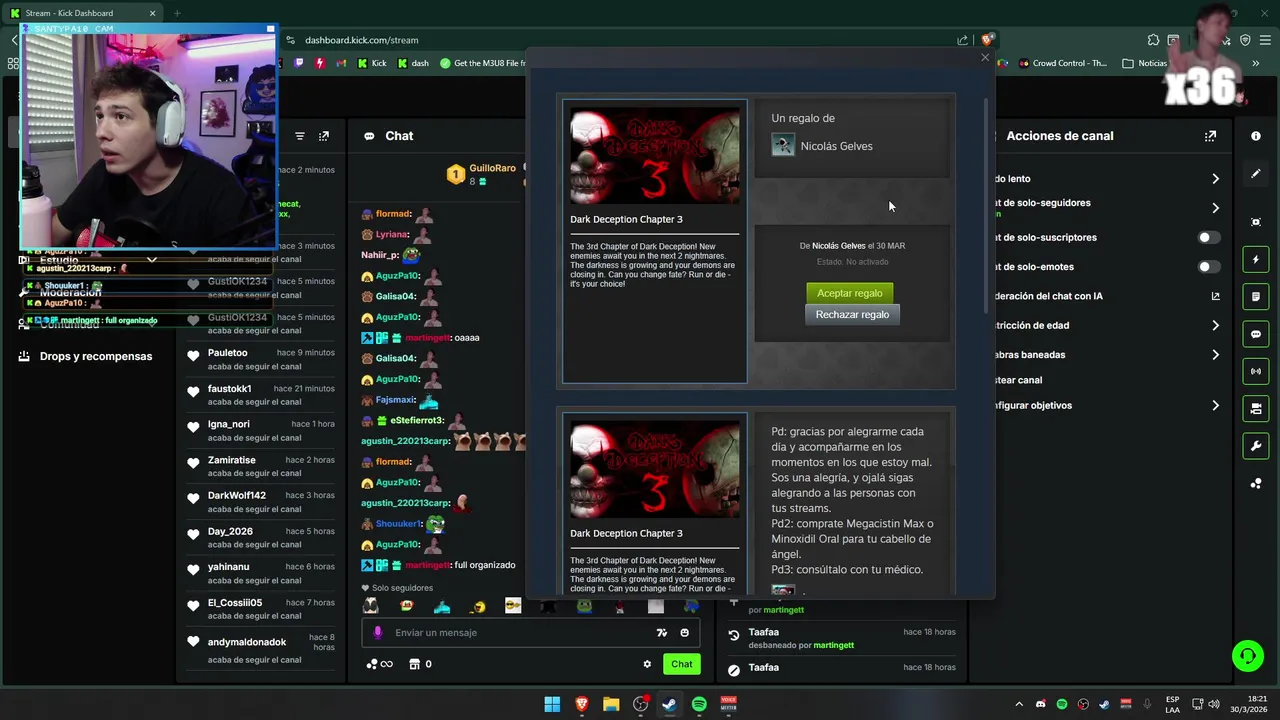Click the raid channel option in Acciones de canal
Viewport: 1280px width, 720px height.
pyautogui.click(x=1018, y=380)
